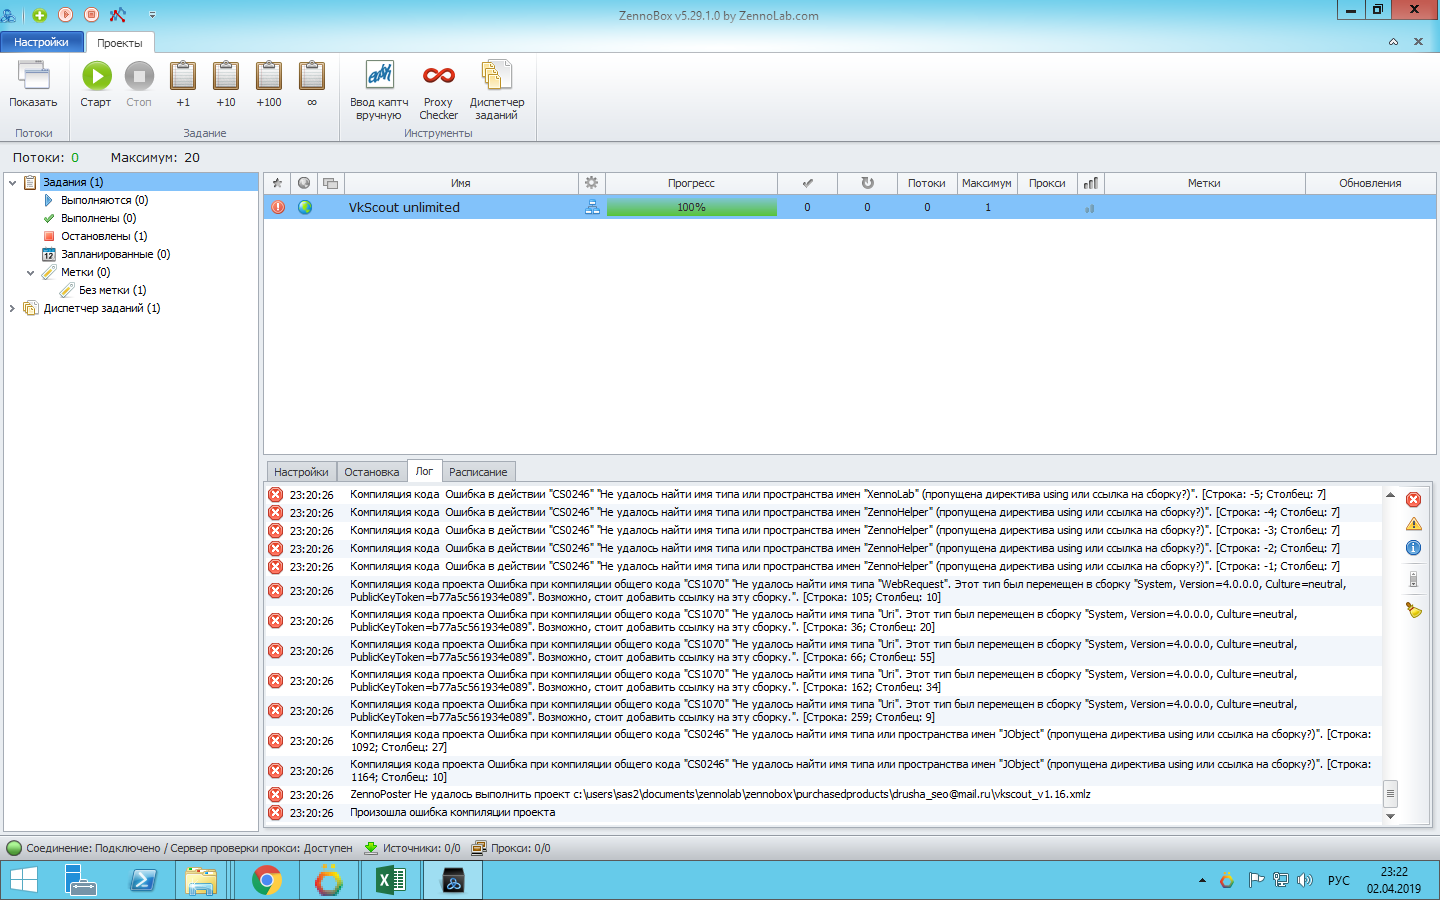Viewport: 1440px width, 900px height.
Task: Select the Лог tab in bottom panel
Action: (x=424, y=471)
